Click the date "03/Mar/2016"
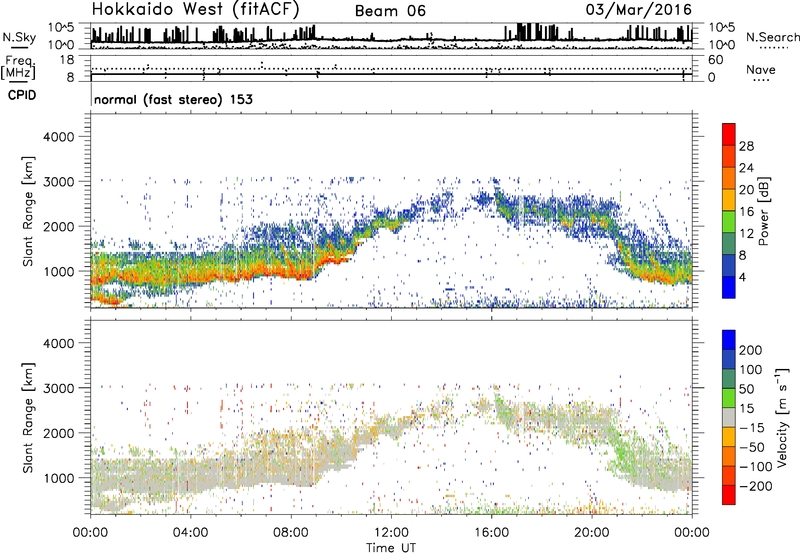Image resolution: width=800 pixels, height=554 pixels. coord(639,10)
